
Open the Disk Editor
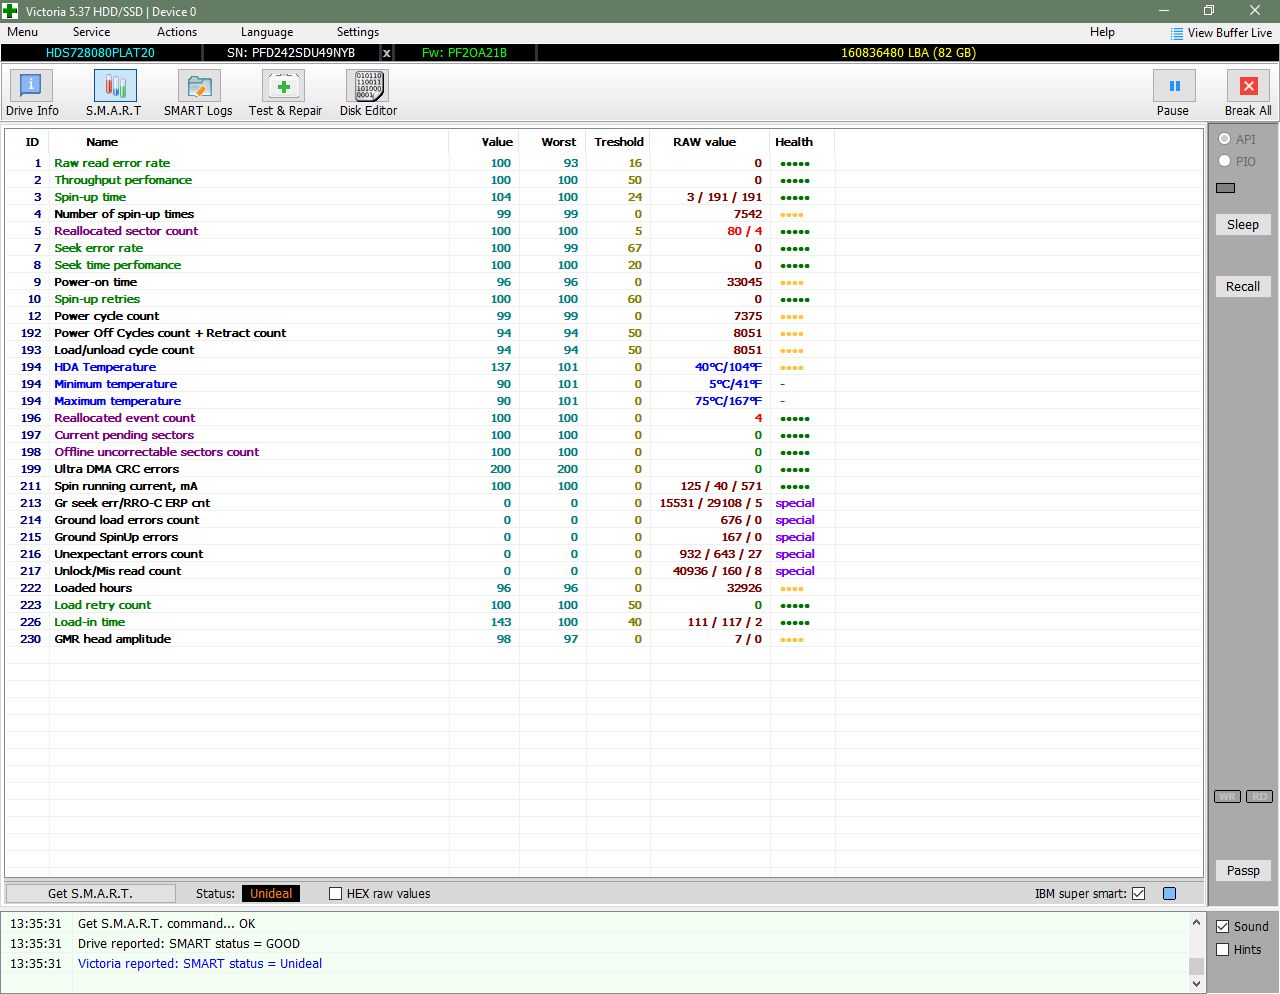click(x=368, y=93)
